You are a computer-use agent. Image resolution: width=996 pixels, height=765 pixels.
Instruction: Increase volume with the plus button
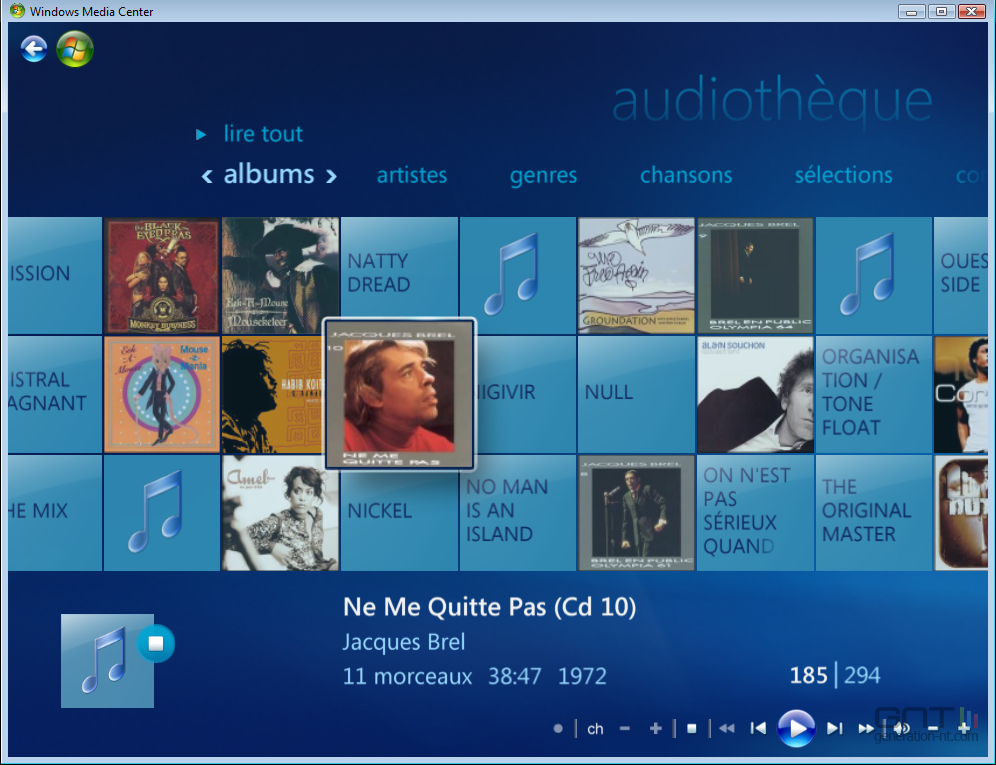[964, 729]
